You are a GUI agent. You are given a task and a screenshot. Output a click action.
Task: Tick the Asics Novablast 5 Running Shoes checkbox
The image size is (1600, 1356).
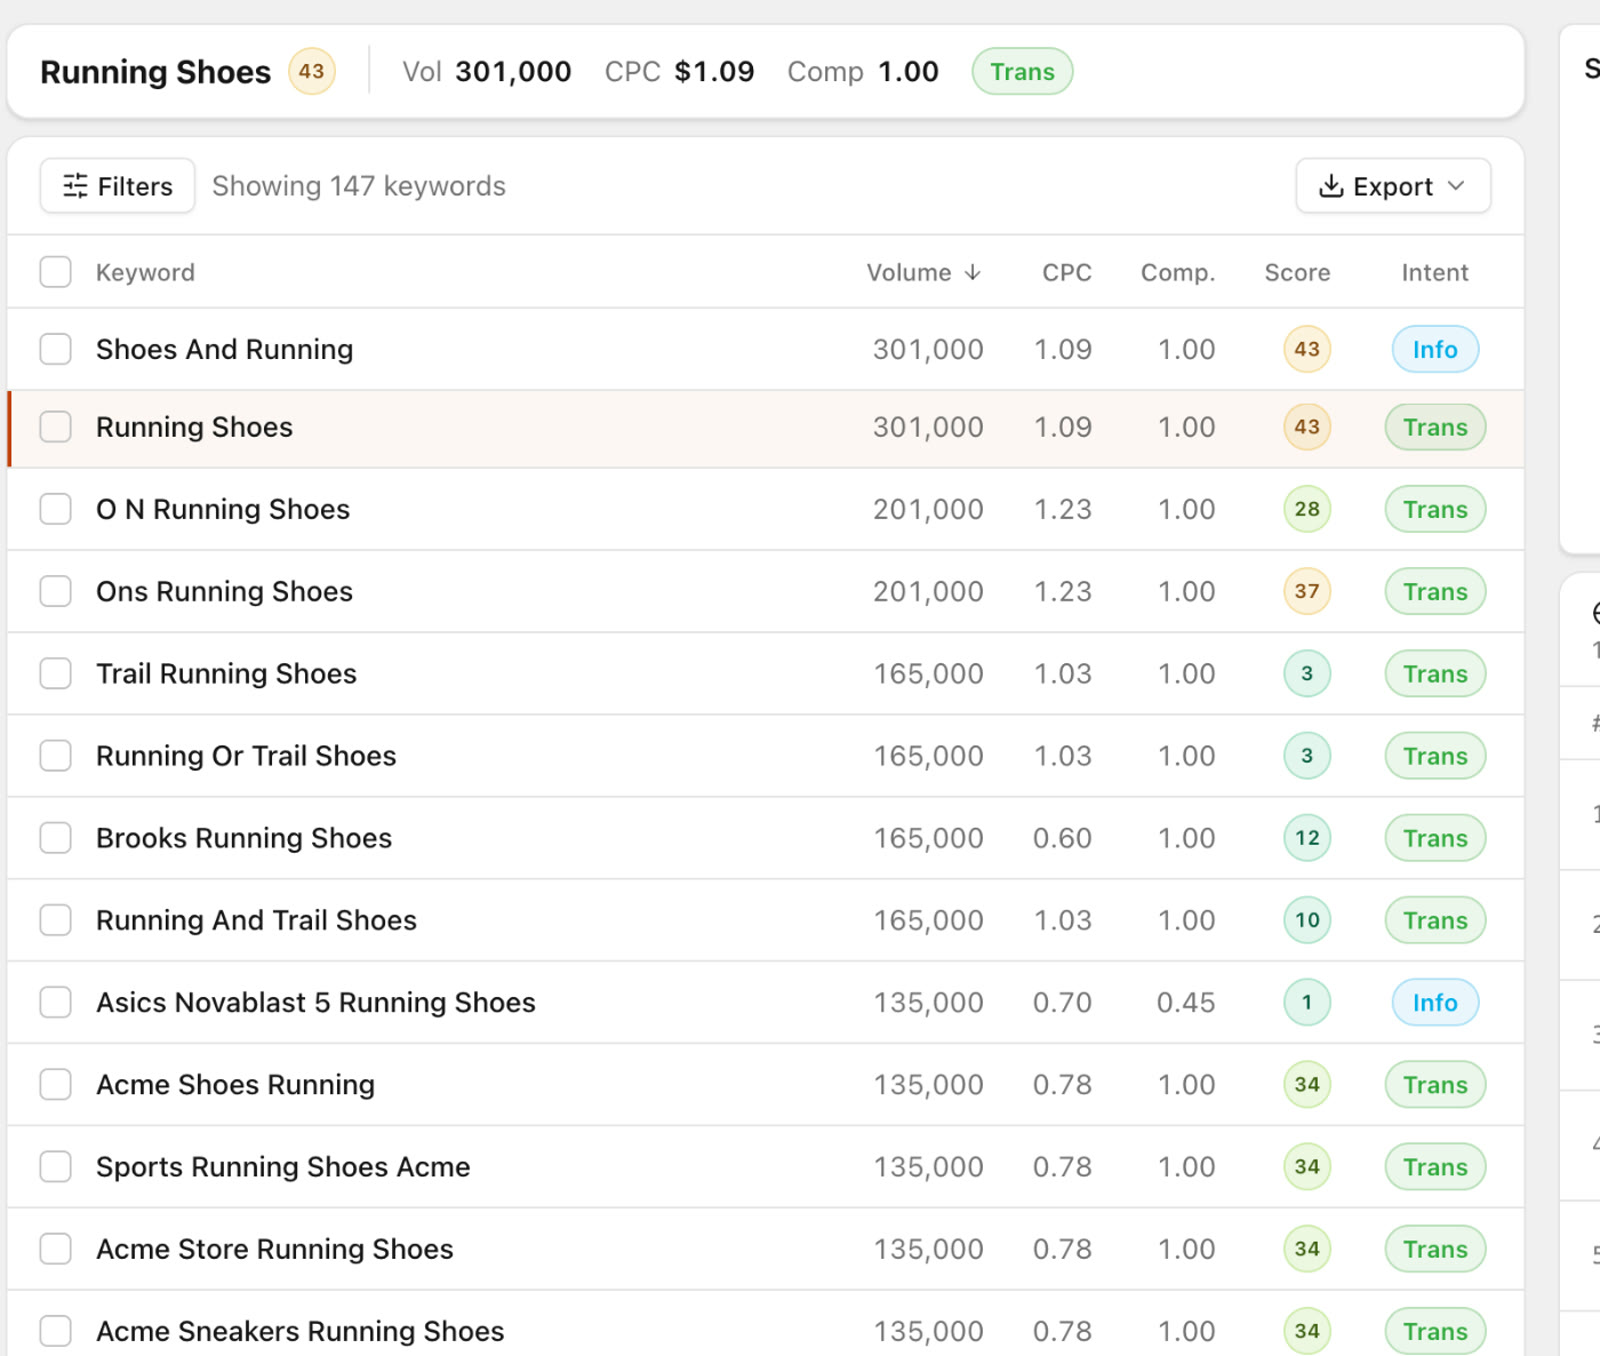point(56,1002)
